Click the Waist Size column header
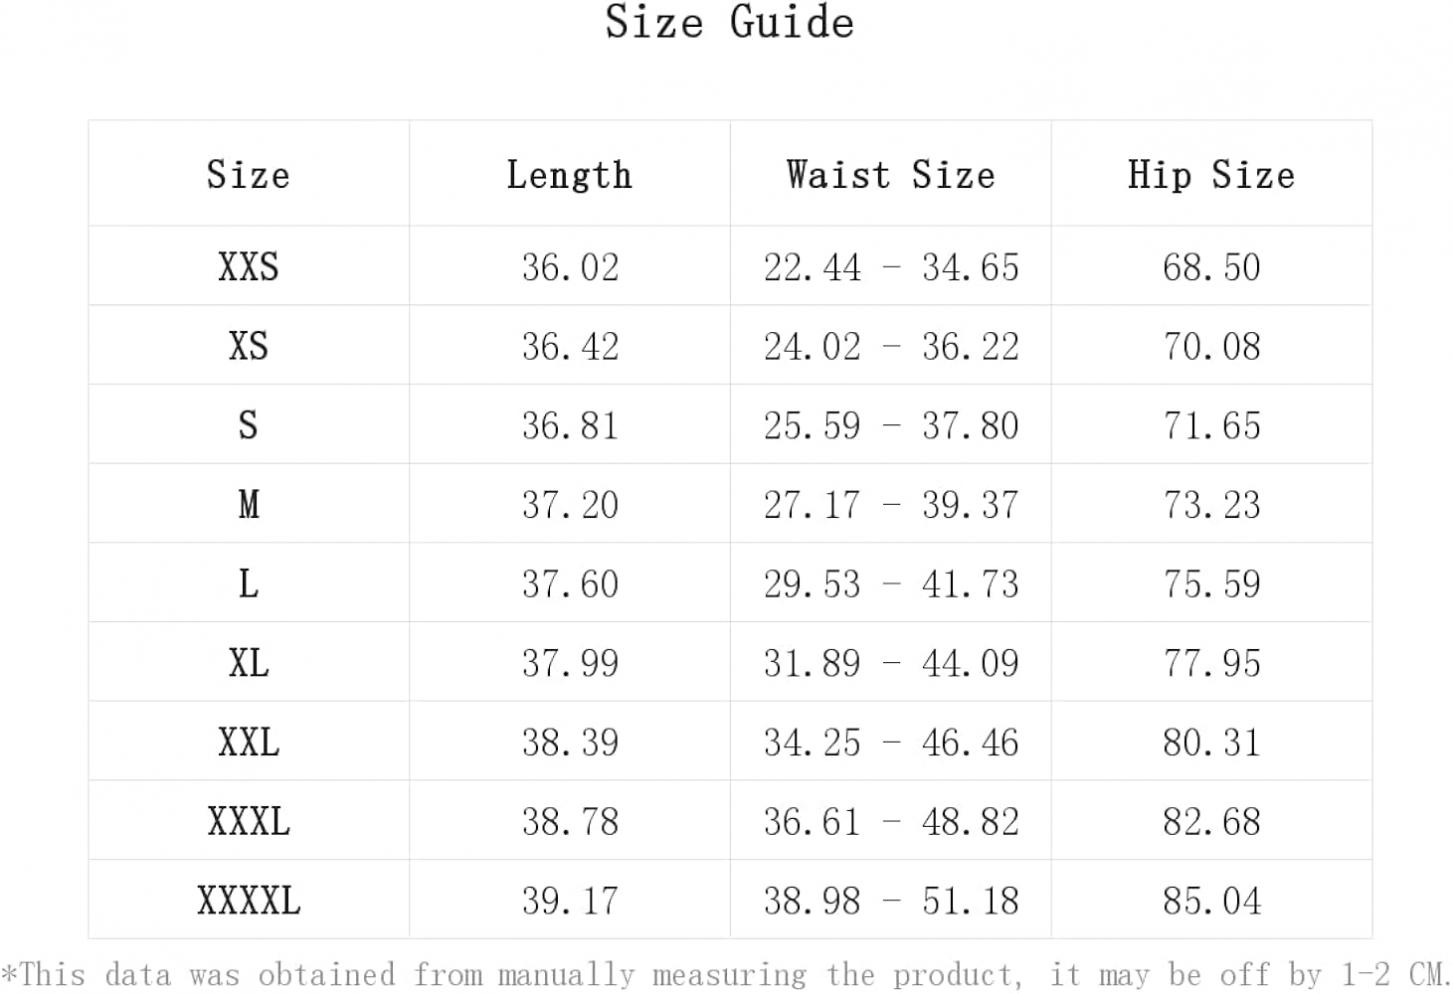This screenshot has height=994, width=1453. tap(890, 175)
